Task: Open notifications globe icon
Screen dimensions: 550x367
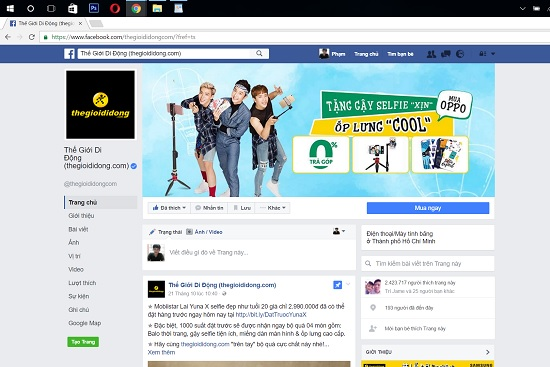Action: [460, 54]
